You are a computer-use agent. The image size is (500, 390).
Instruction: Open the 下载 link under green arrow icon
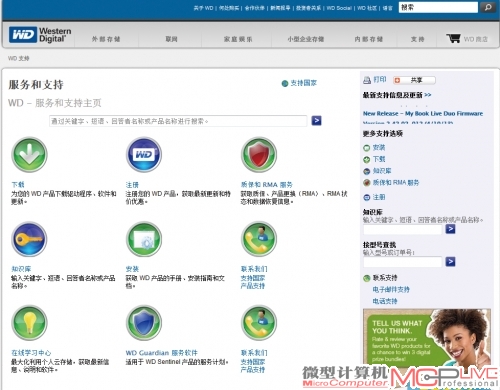click(x=18, y=185)
